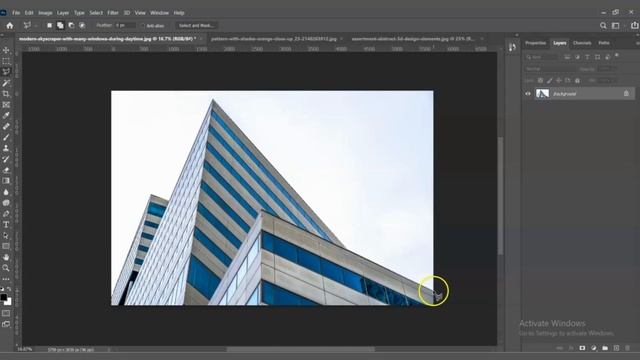Open the layer Opacity dropdown
Screen dimensions: 640x360
click(607, 69)
